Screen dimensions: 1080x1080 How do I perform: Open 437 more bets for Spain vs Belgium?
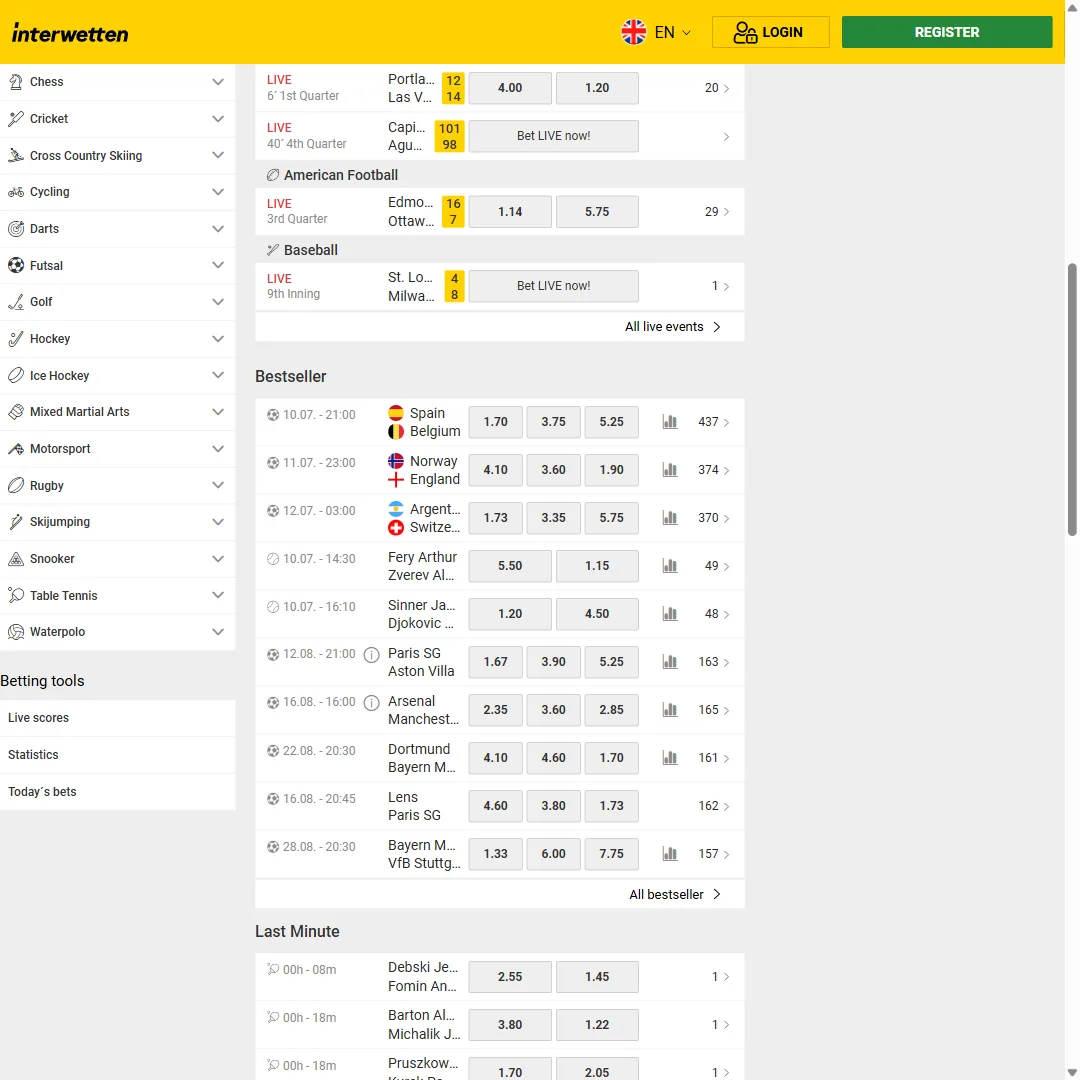(x=714, y=422)
